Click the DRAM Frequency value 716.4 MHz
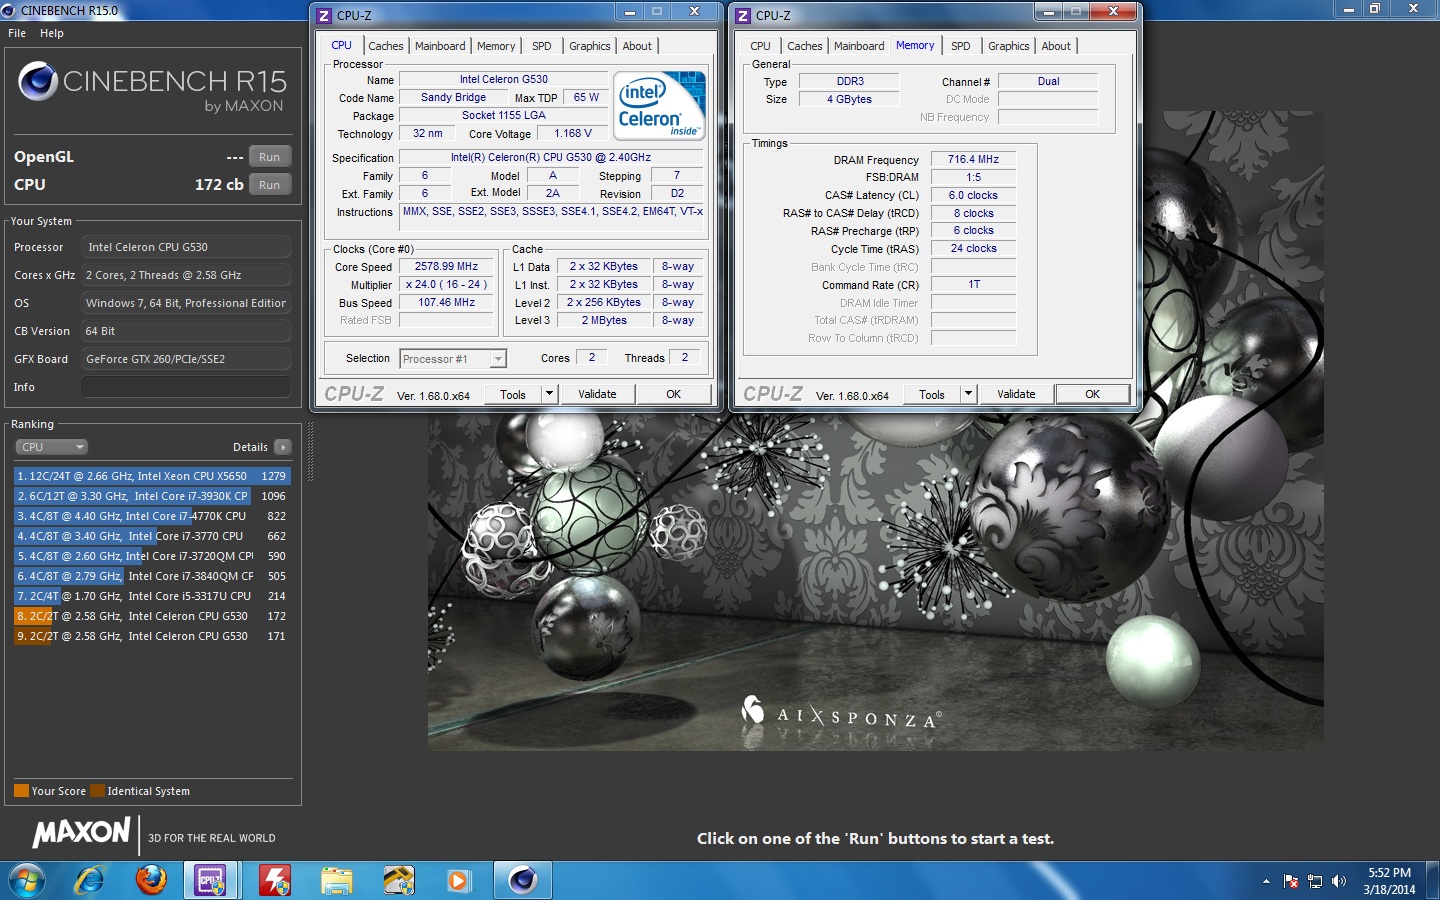 click(974, 159)
